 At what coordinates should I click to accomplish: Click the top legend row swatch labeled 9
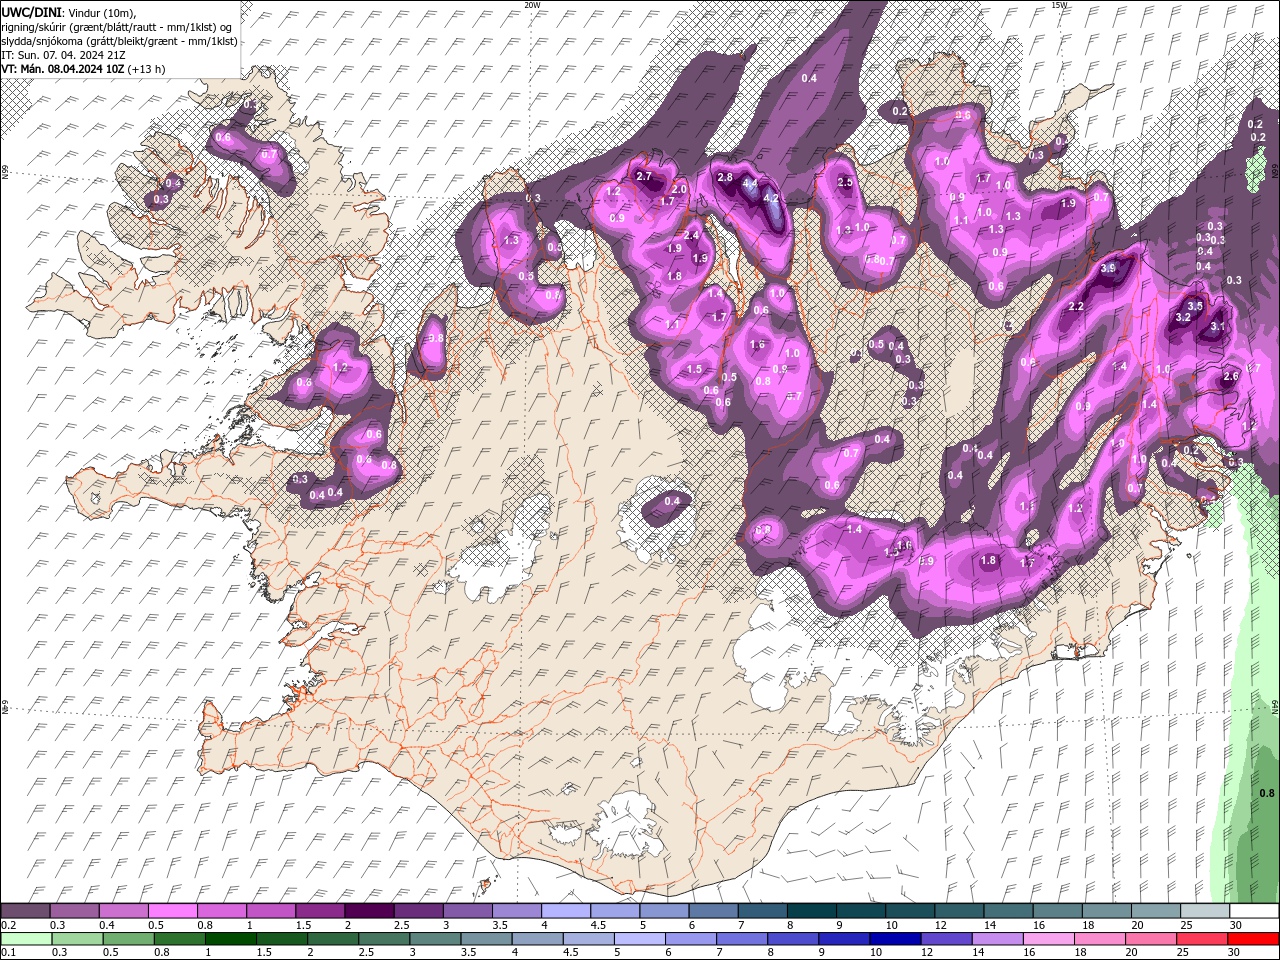pyautogui.click(x=860, y=910)
